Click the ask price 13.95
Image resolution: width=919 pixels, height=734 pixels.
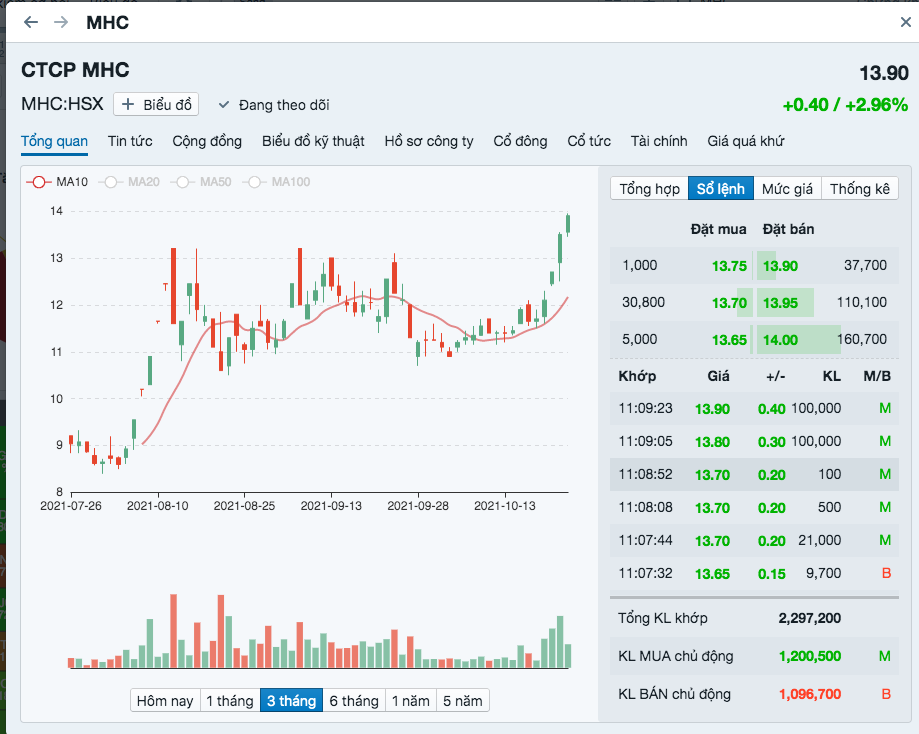(780, 303)
